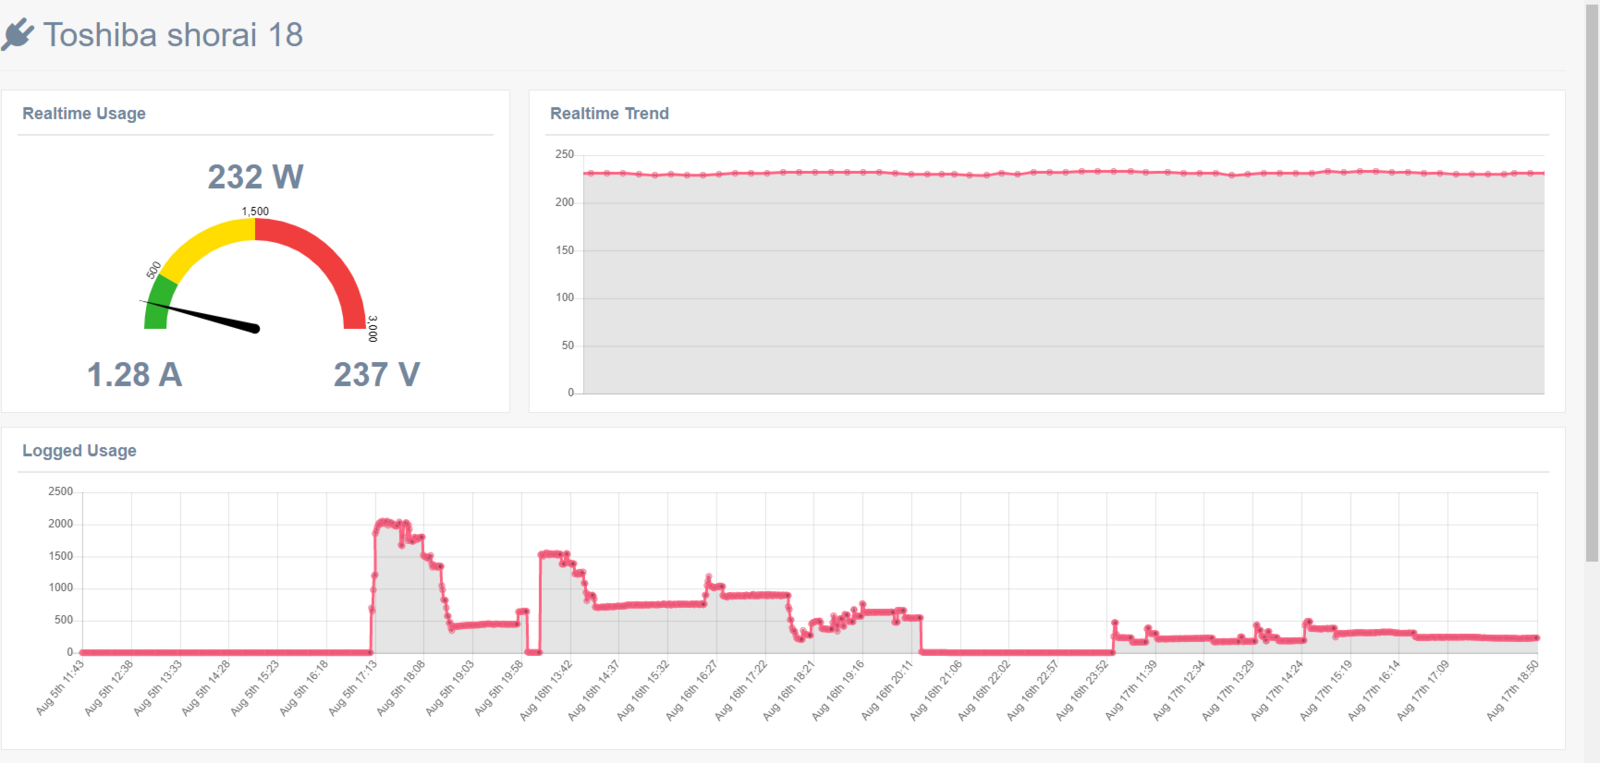
Task: Click the 200 axis label in Realtime Trend
Action: 565,202
